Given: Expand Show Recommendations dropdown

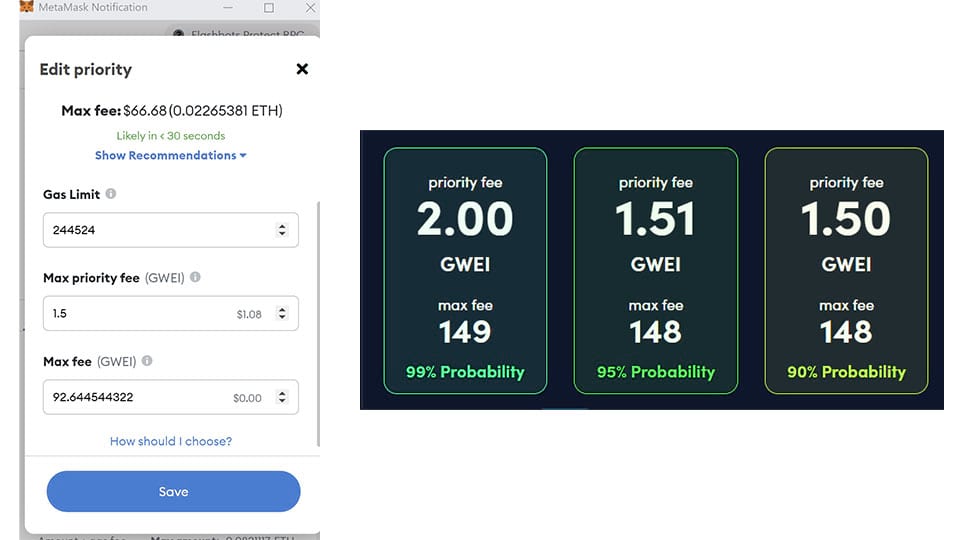Looking at the screenshot, I should 171,156.
